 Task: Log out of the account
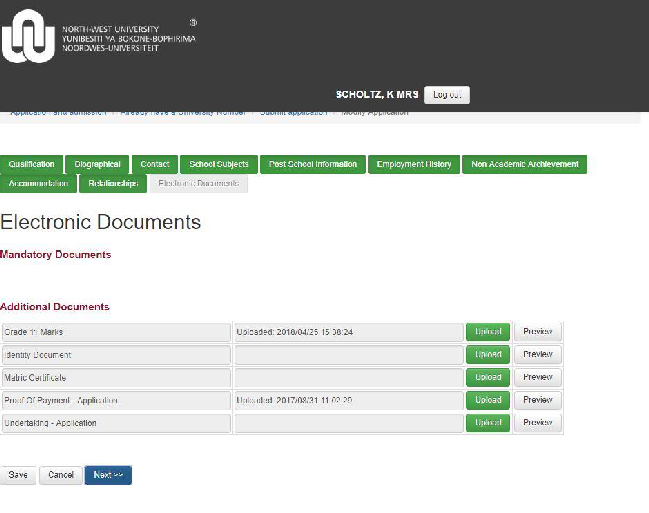(446, 95)
